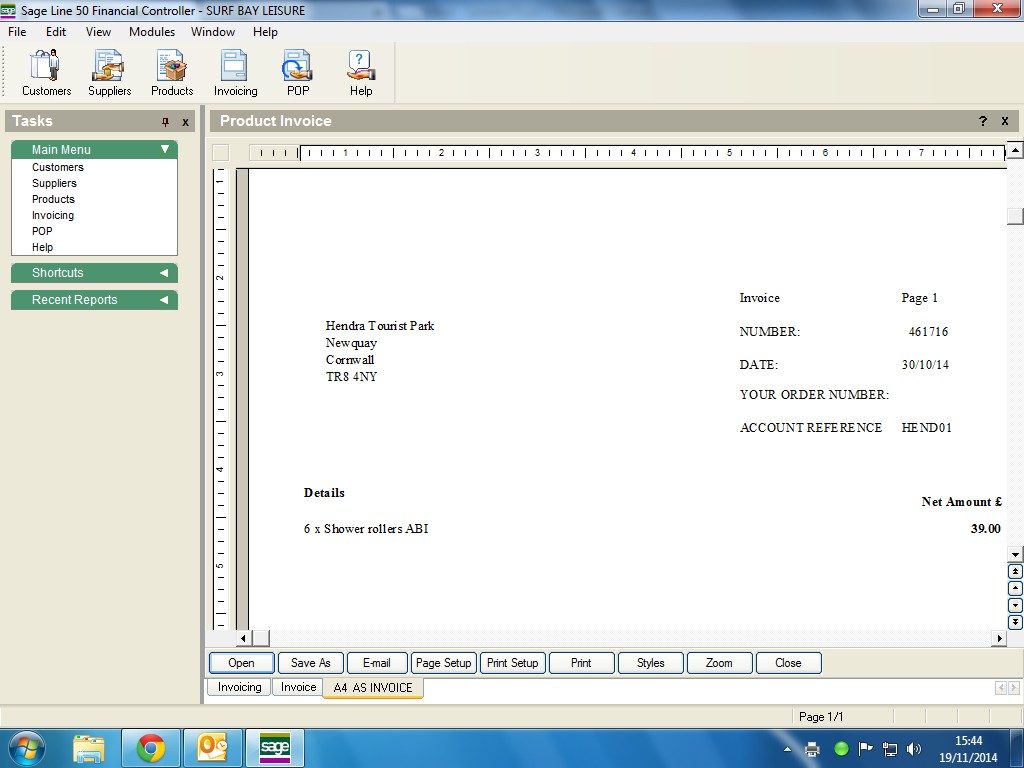Open Outlook from the taskbar
This screenshot has height=768, width=1024.
(x=212, y=748)
